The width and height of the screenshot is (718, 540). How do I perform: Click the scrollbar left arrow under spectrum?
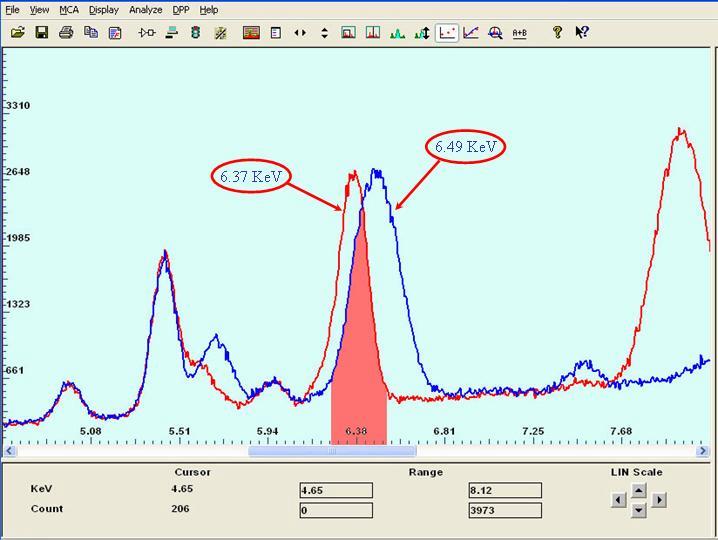point(10,451)
